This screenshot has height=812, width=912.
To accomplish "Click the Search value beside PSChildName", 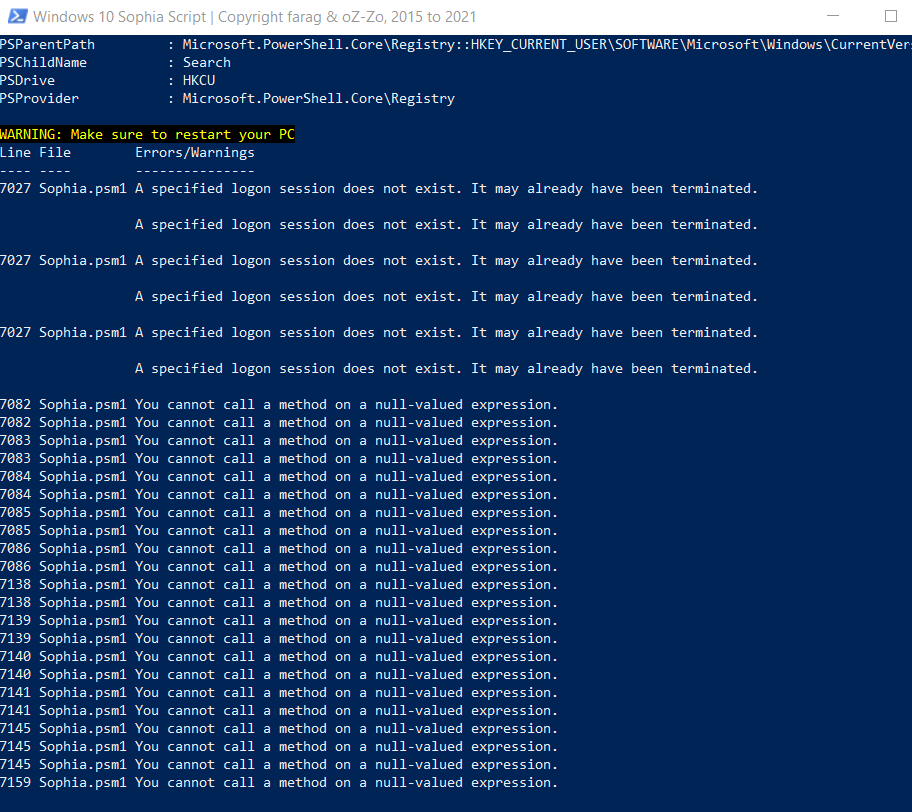I will (206, 62).
